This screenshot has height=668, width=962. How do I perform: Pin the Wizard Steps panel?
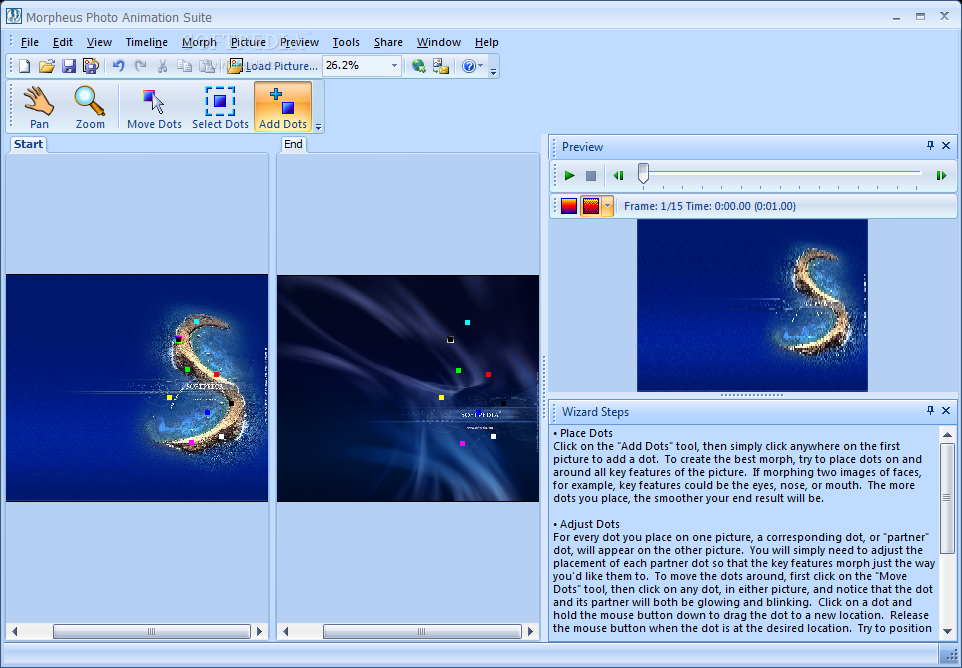click(930, 410)
